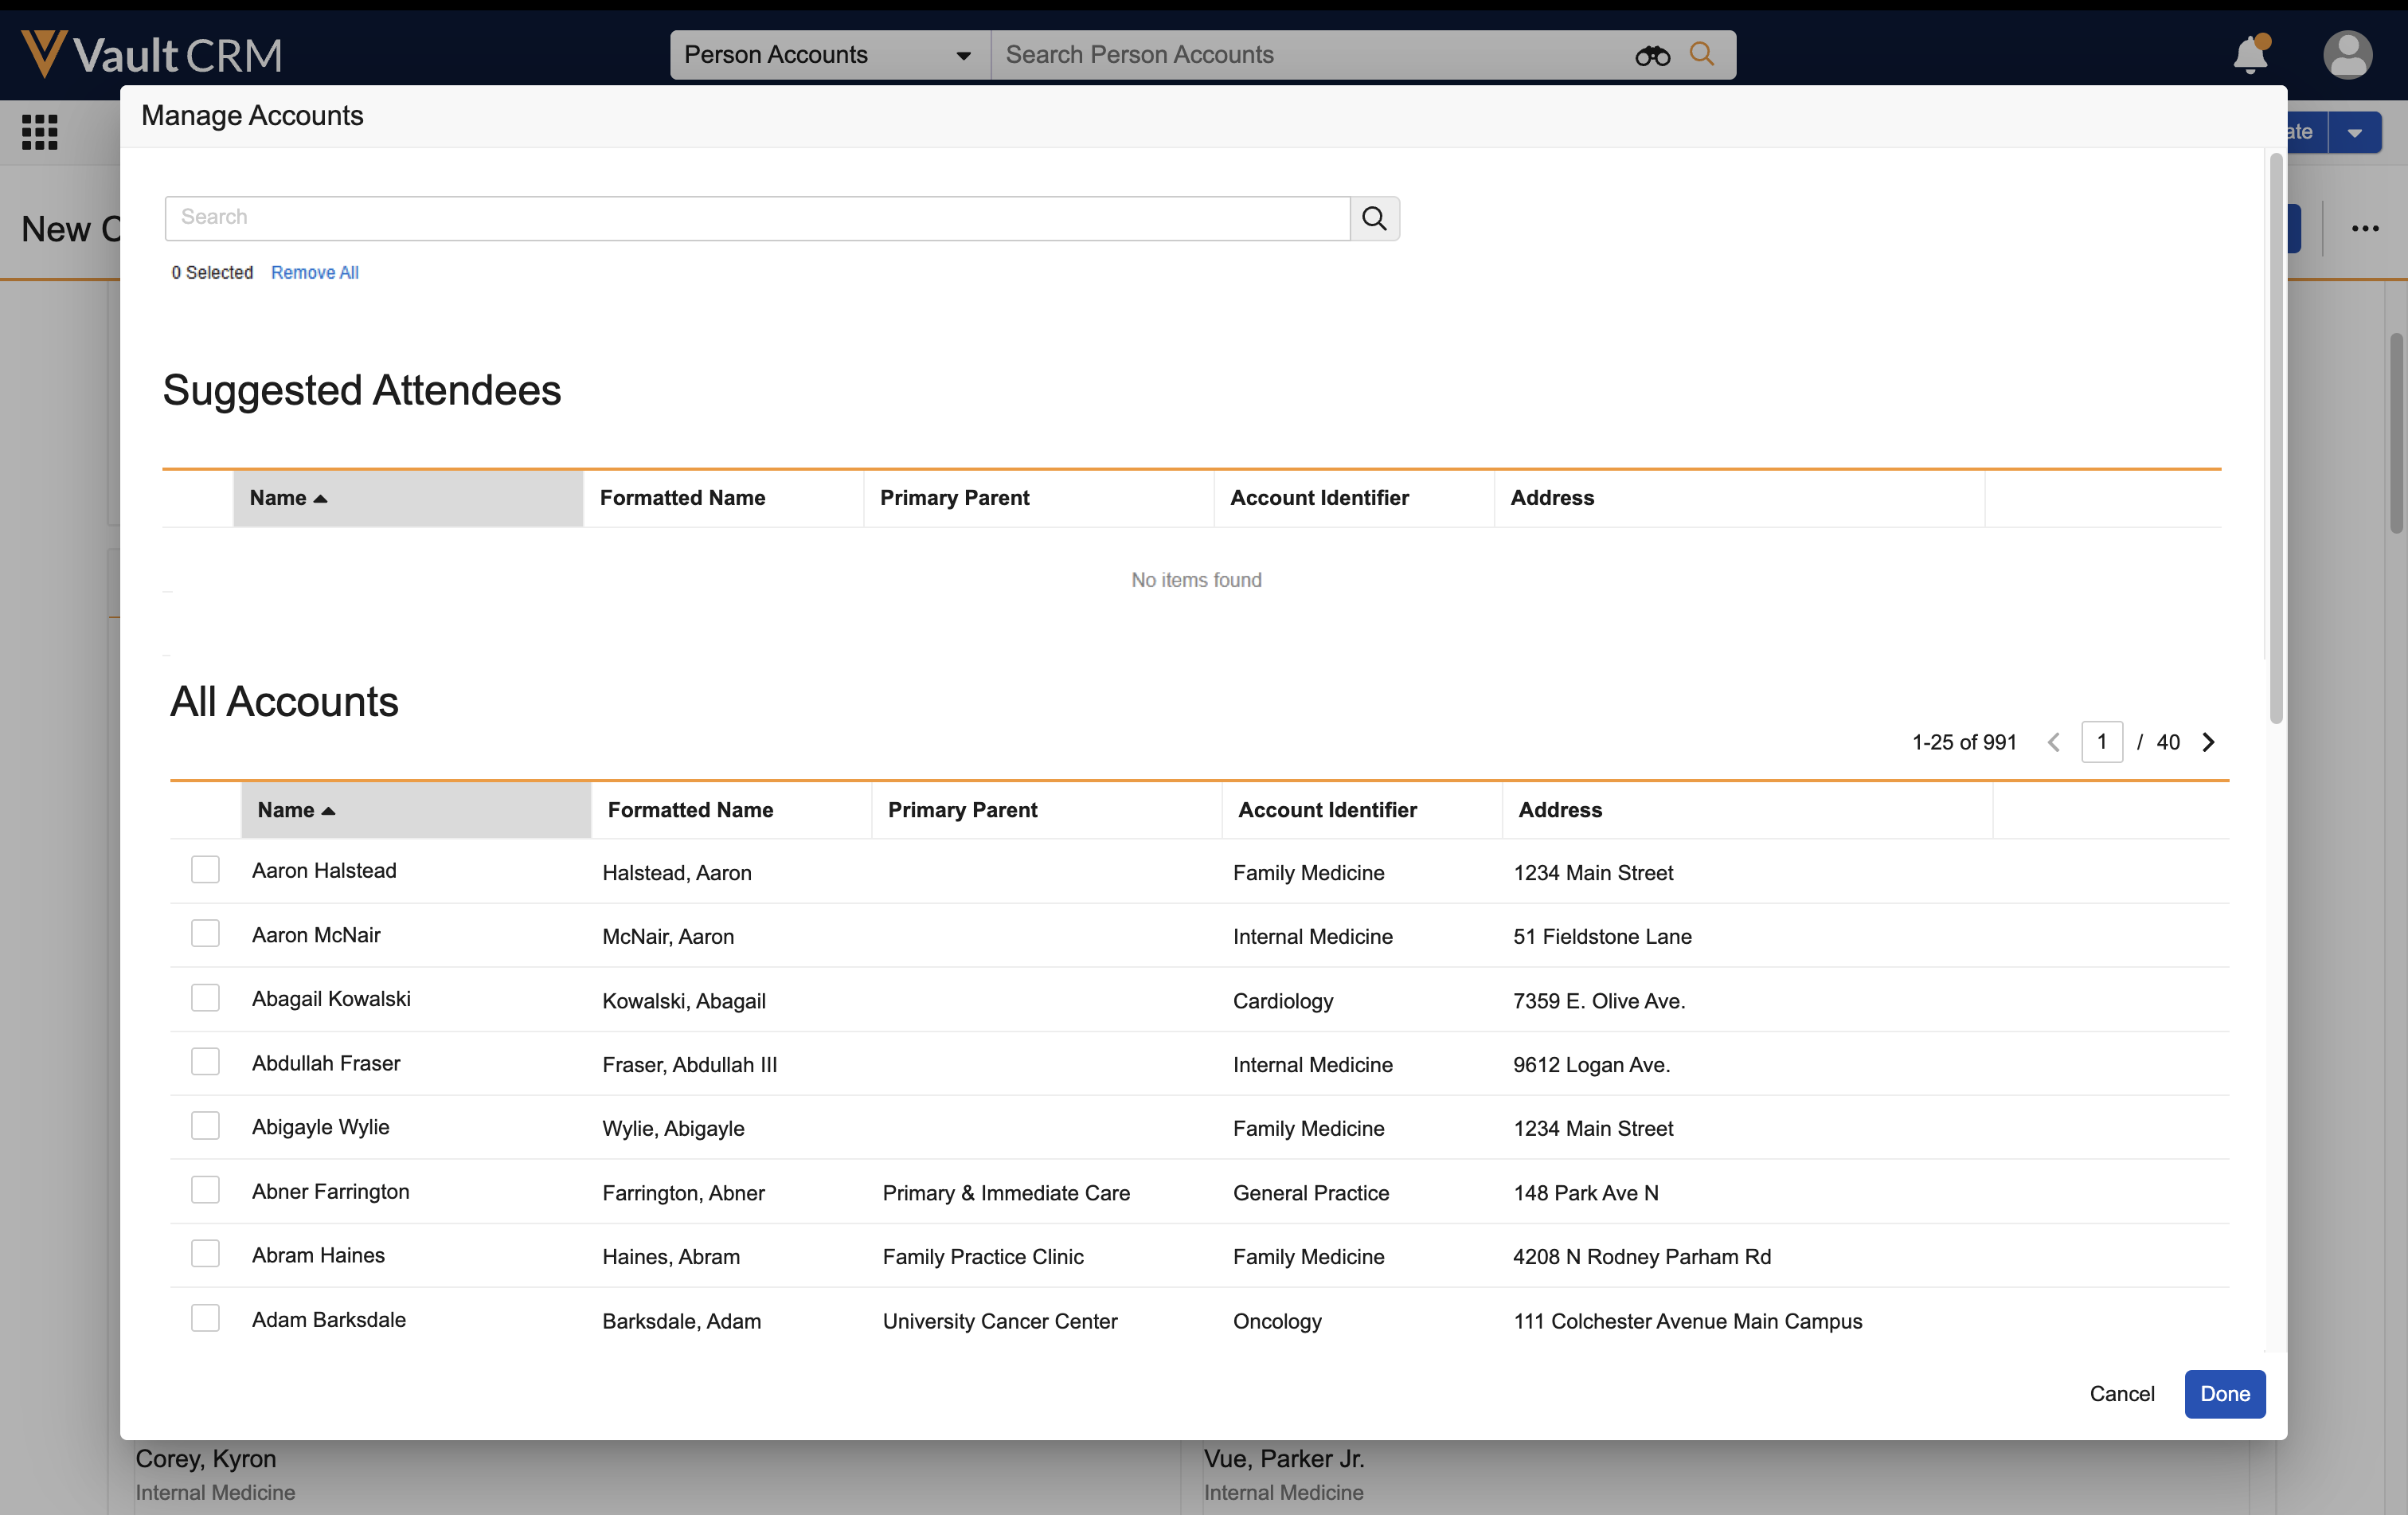Check the box for Aaron Halstead
This screenshot has width=2408, height=1515.
tap(205, 870)
